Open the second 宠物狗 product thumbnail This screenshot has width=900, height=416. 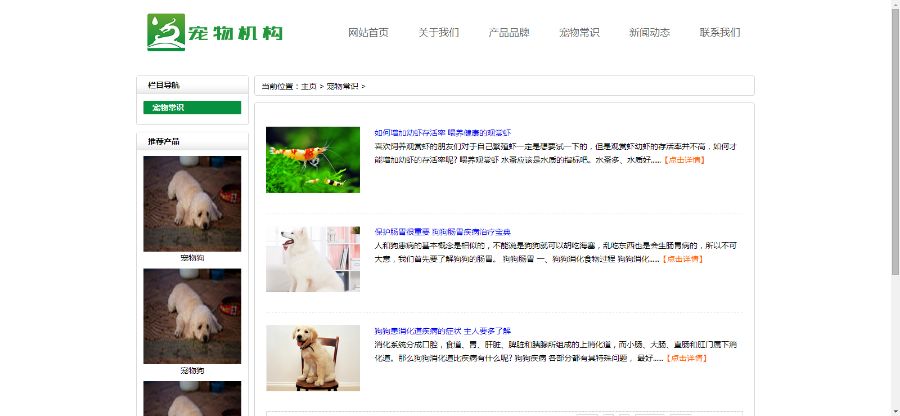click(x=192, y=316)
